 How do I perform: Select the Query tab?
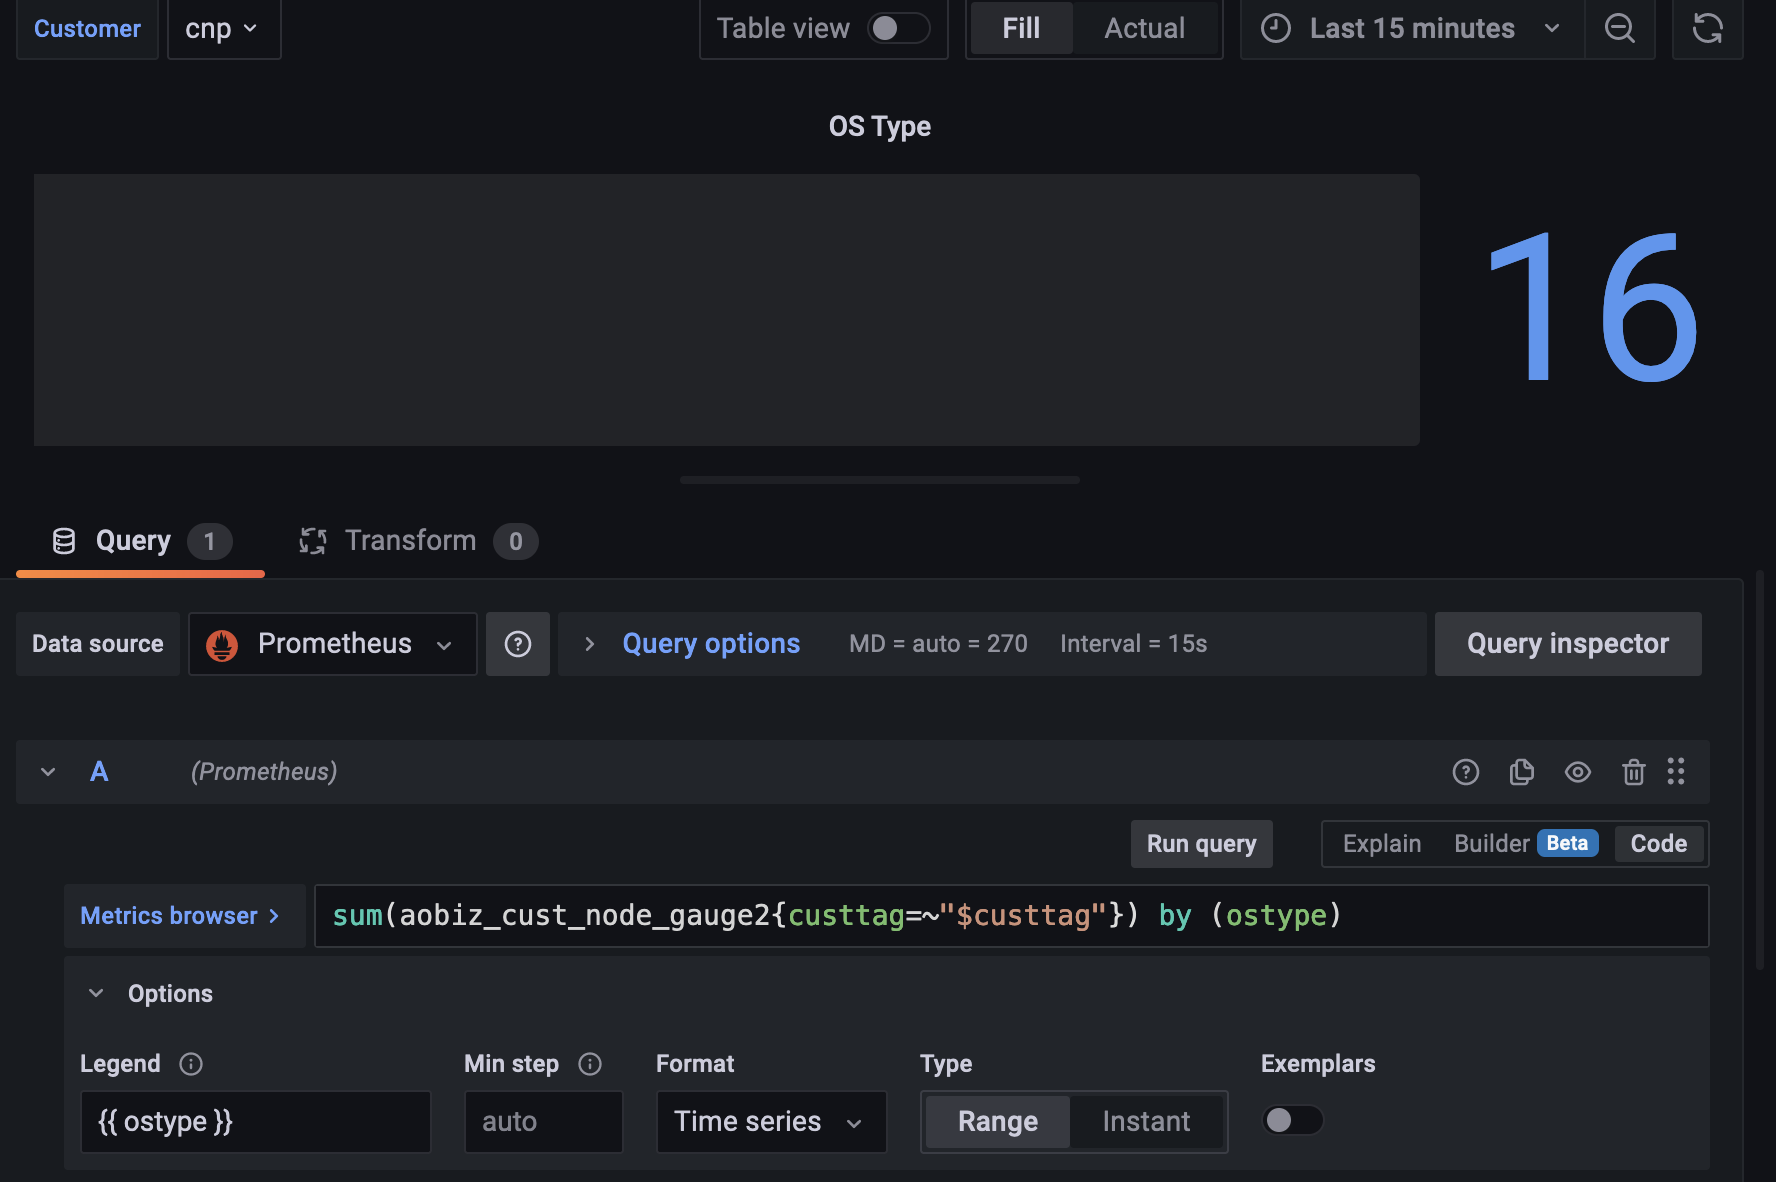[140, 541]
